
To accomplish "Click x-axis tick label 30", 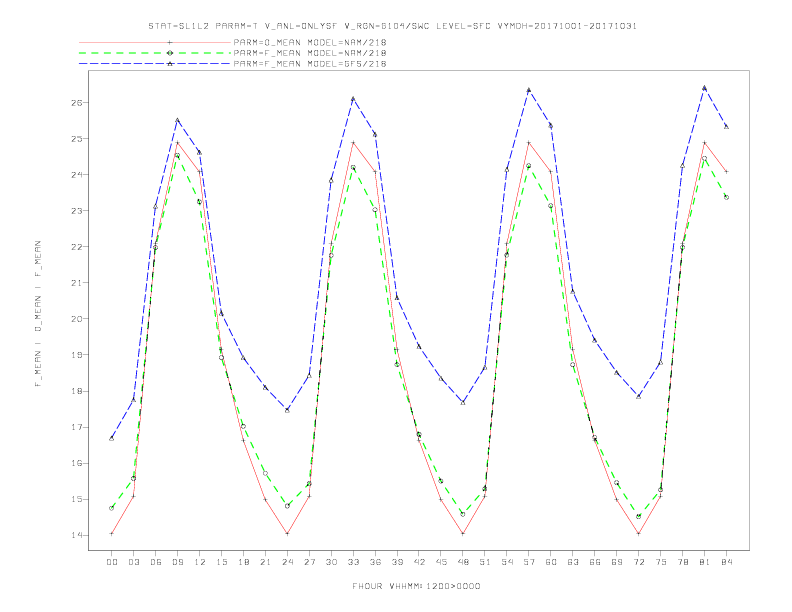I will pyautogui.click(x=331, y=562).
